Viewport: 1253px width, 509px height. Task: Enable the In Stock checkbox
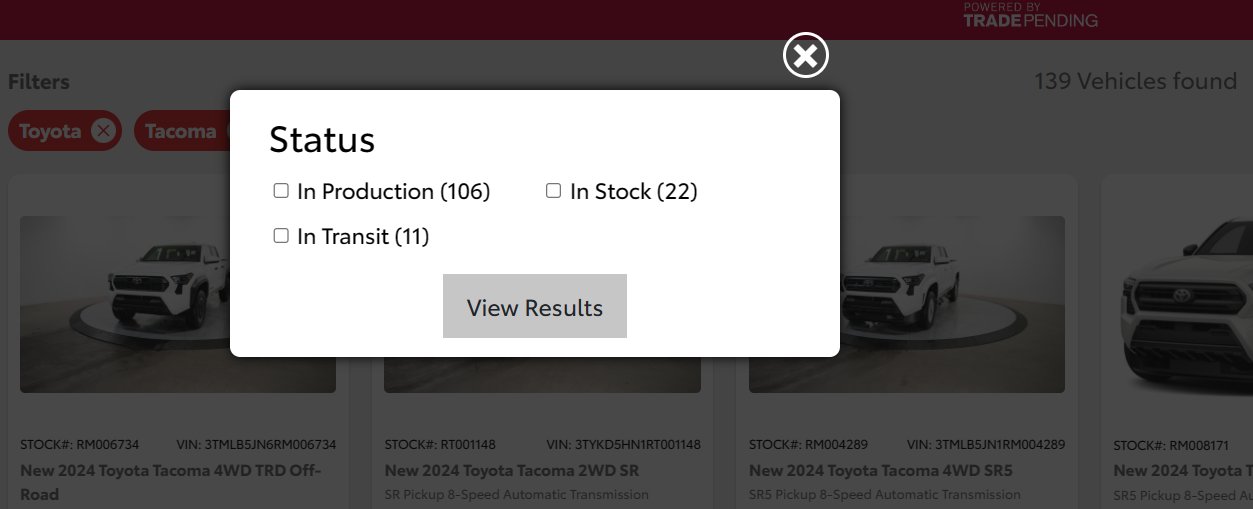[553, 190]
